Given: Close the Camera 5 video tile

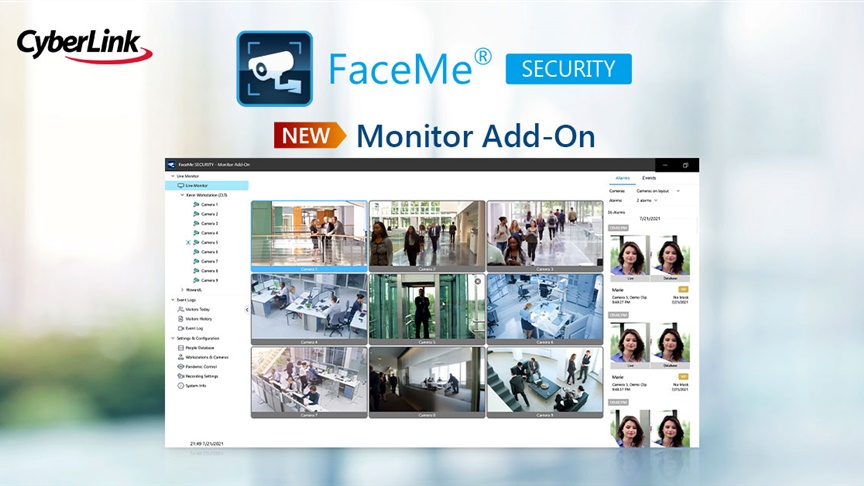Looking at the screenshot, I should (478, 281).
